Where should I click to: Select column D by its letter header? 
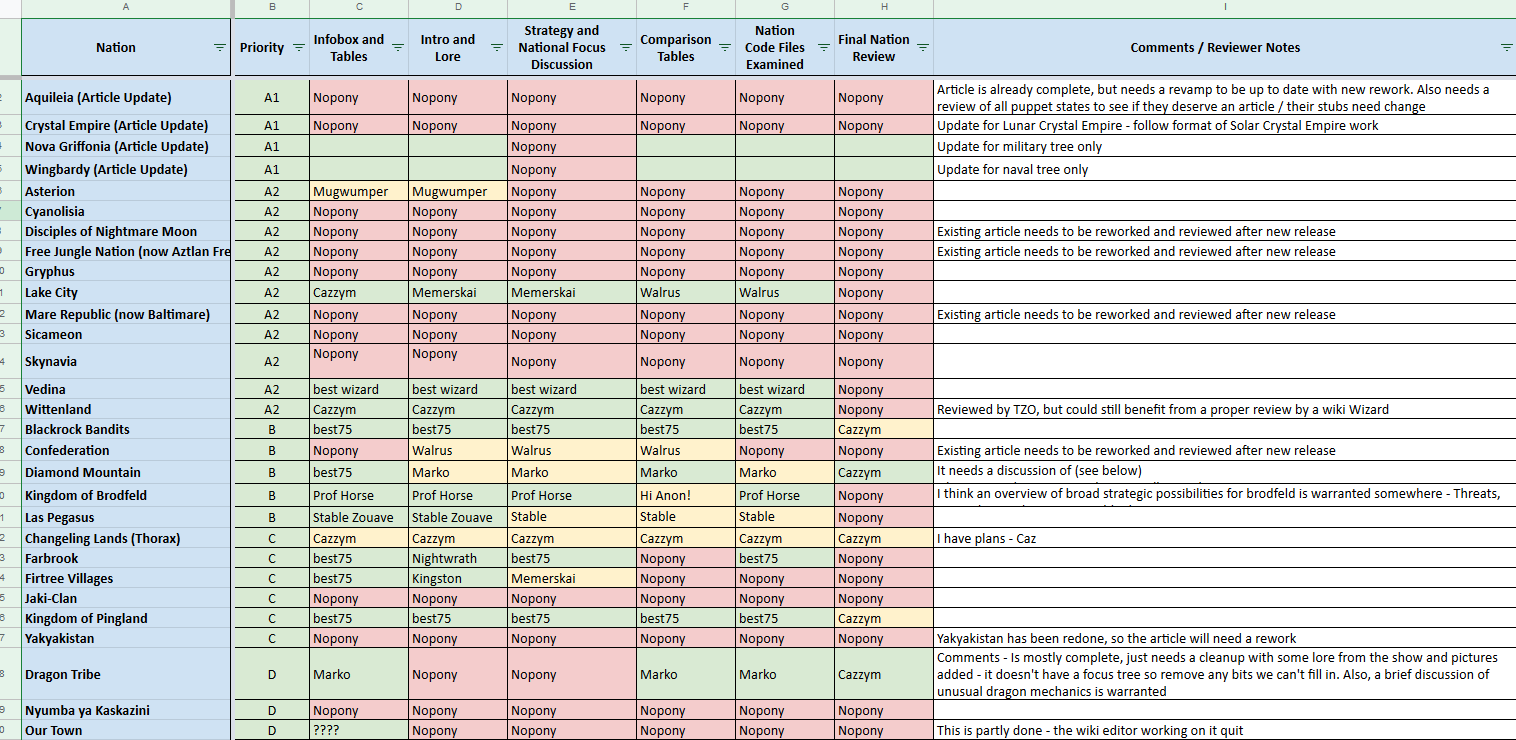tap(458, 8)
